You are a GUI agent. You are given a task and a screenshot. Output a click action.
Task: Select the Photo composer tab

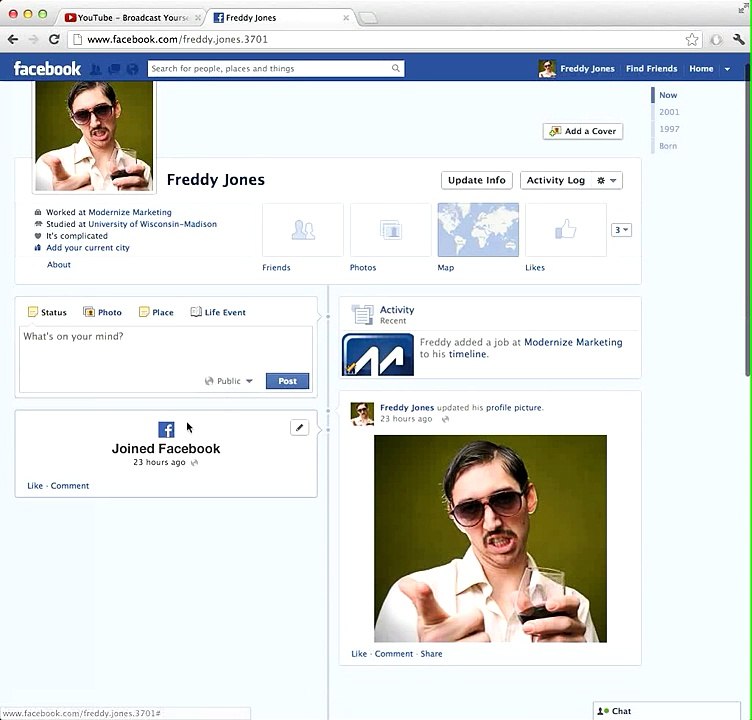(103, 312)
